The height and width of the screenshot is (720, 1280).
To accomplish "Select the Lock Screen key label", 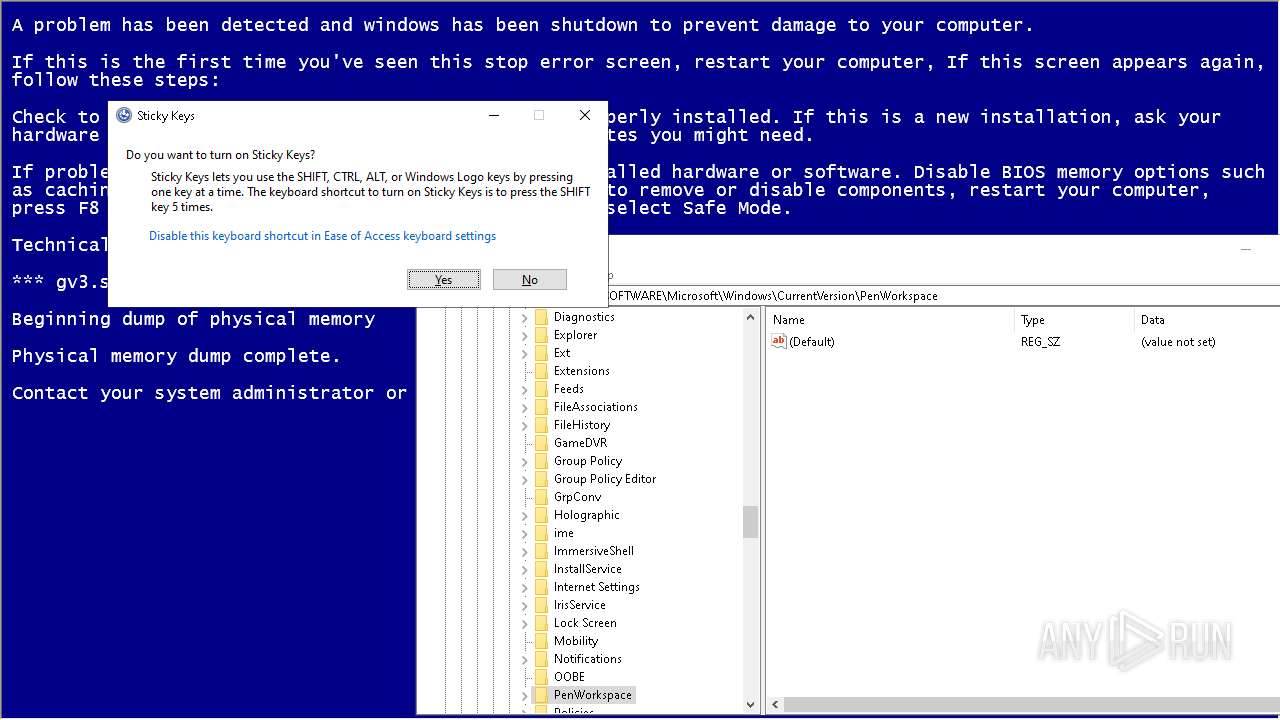I will [x=585, y=623].
